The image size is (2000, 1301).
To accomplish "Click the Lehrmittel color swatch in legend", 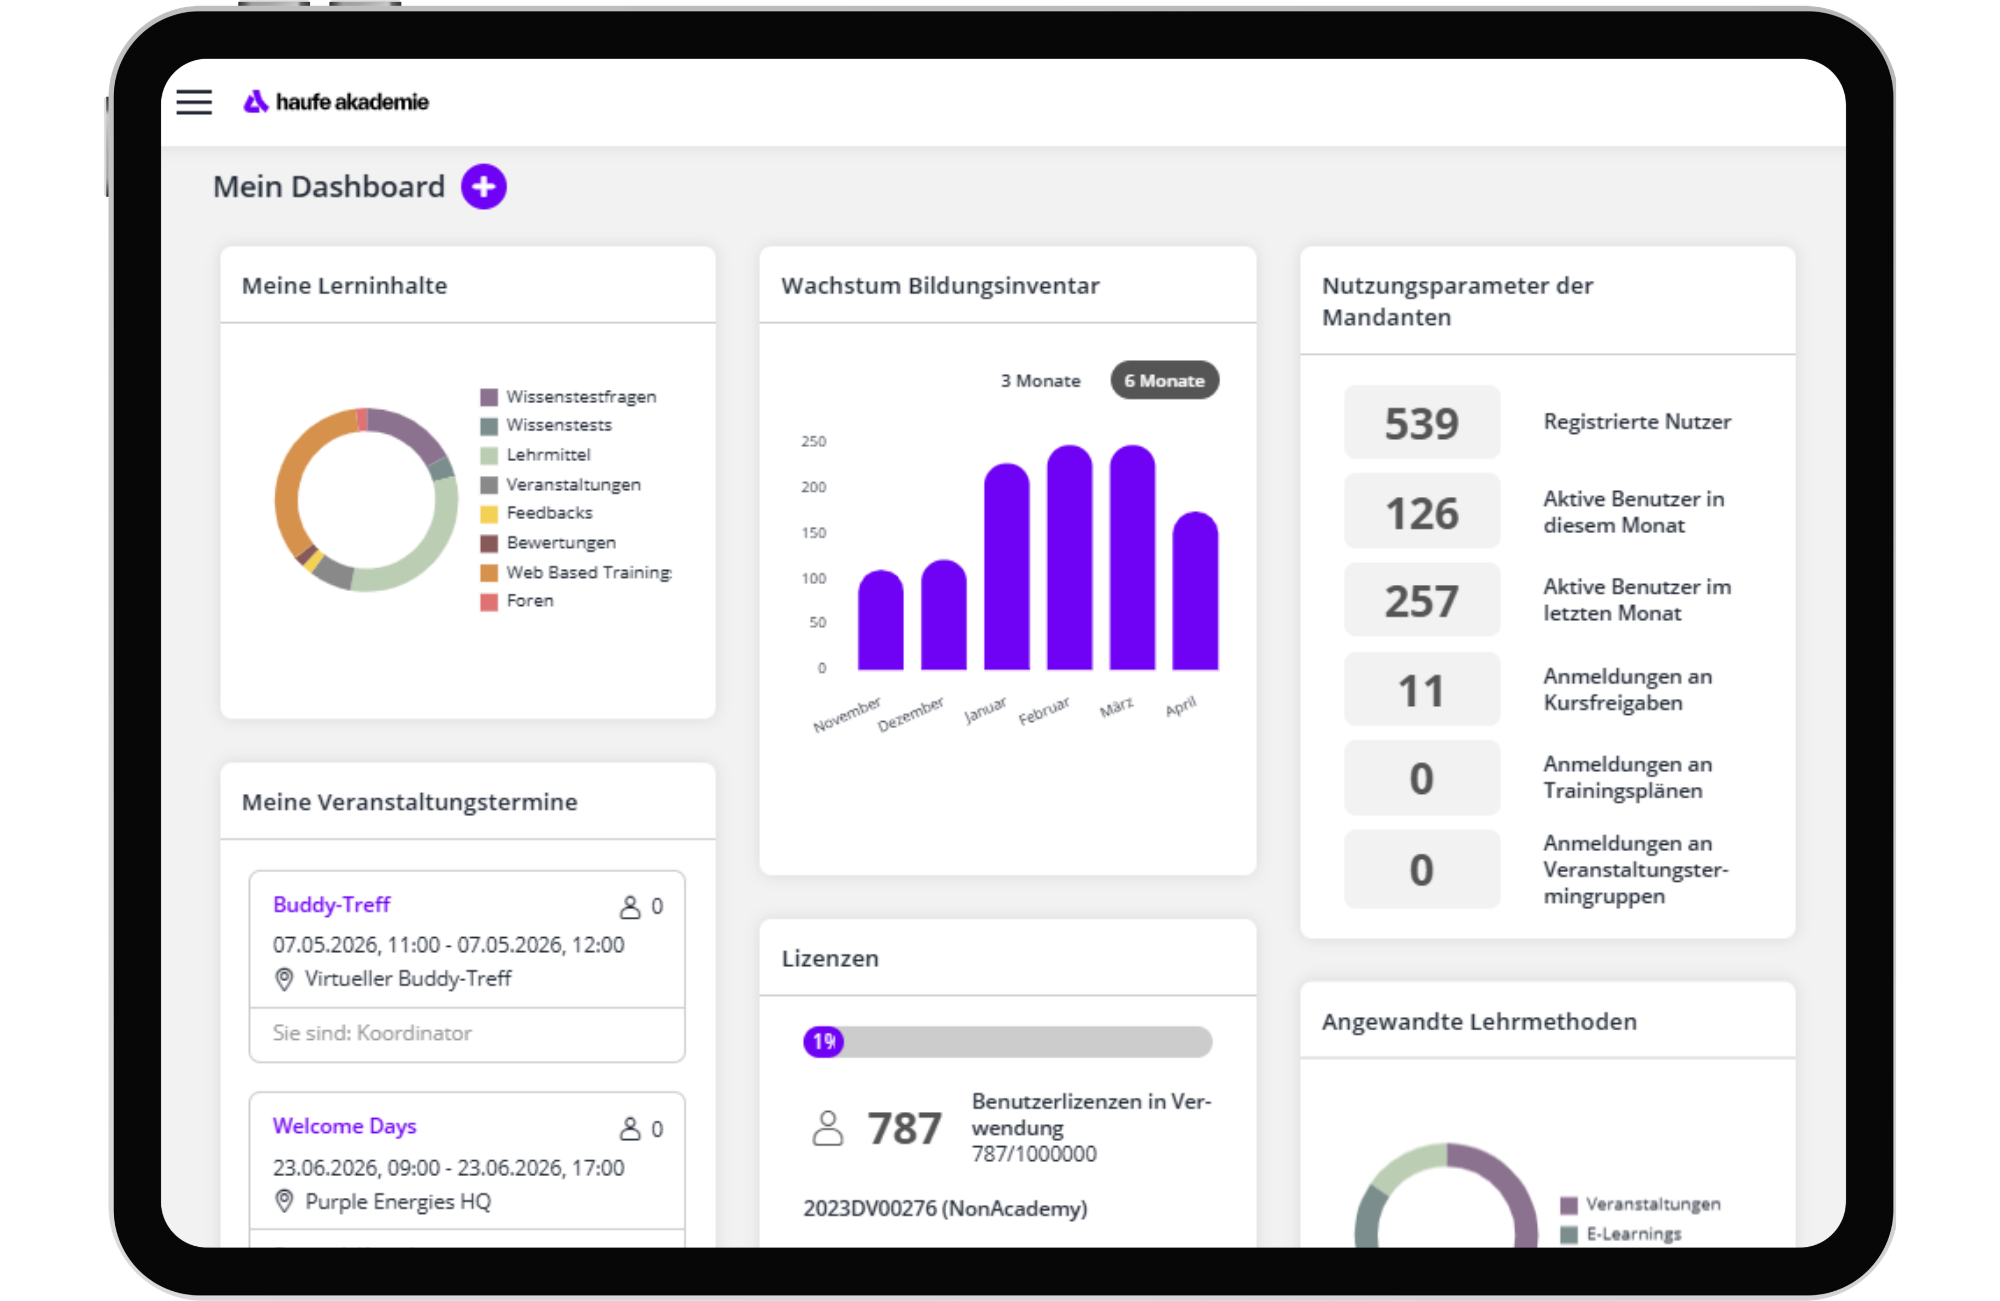I will coord(489,456).
